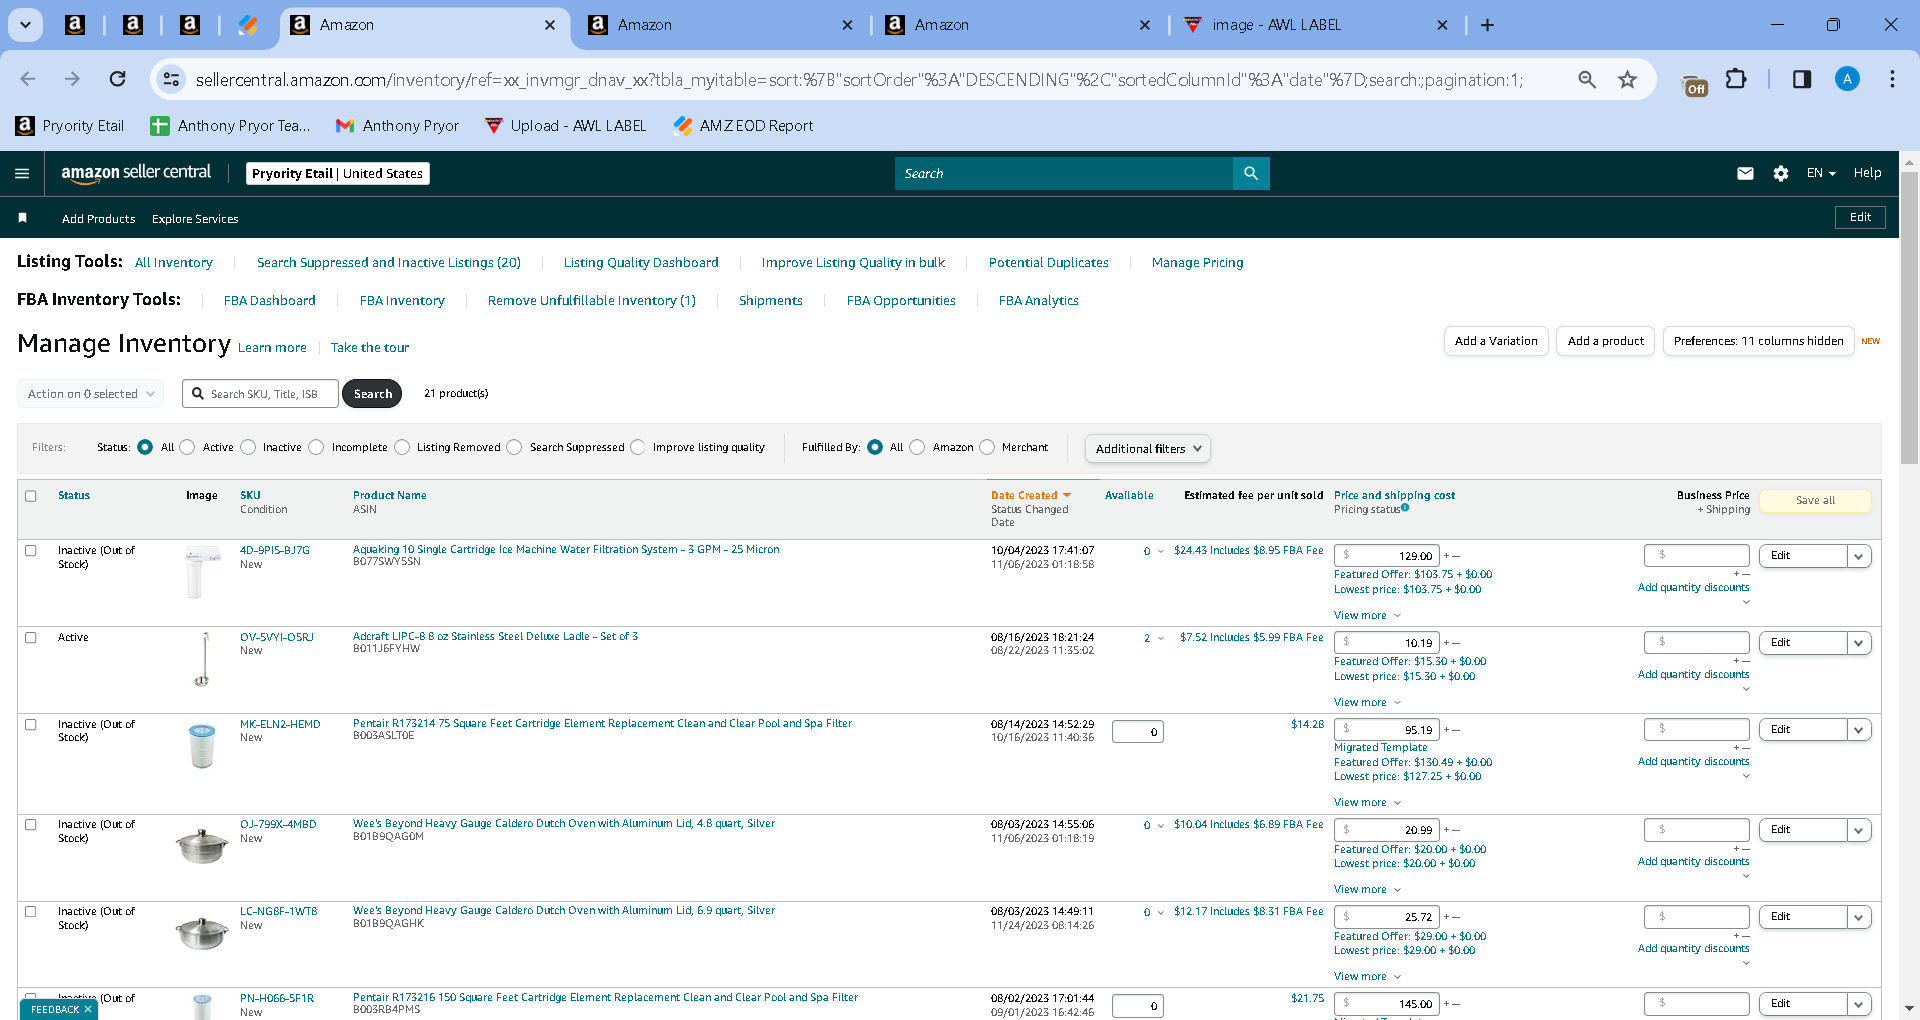The image size is (1920, 1020).
Task: Open the Take the tour link
Action: [370, 348]
